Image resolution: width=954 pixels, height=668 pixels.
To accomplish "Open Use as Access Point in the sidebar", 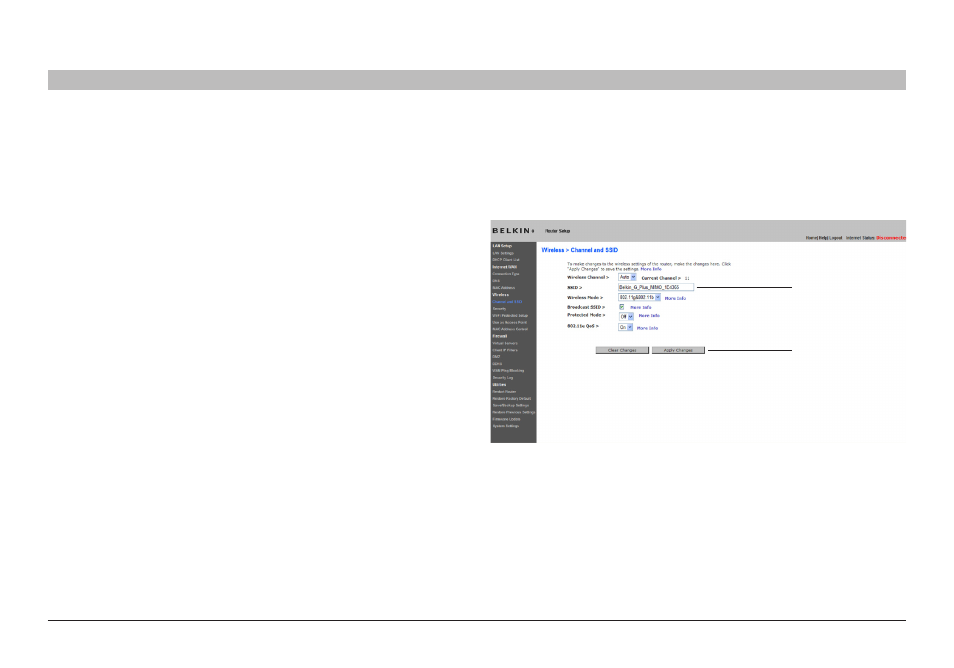I will pos(509,322).
